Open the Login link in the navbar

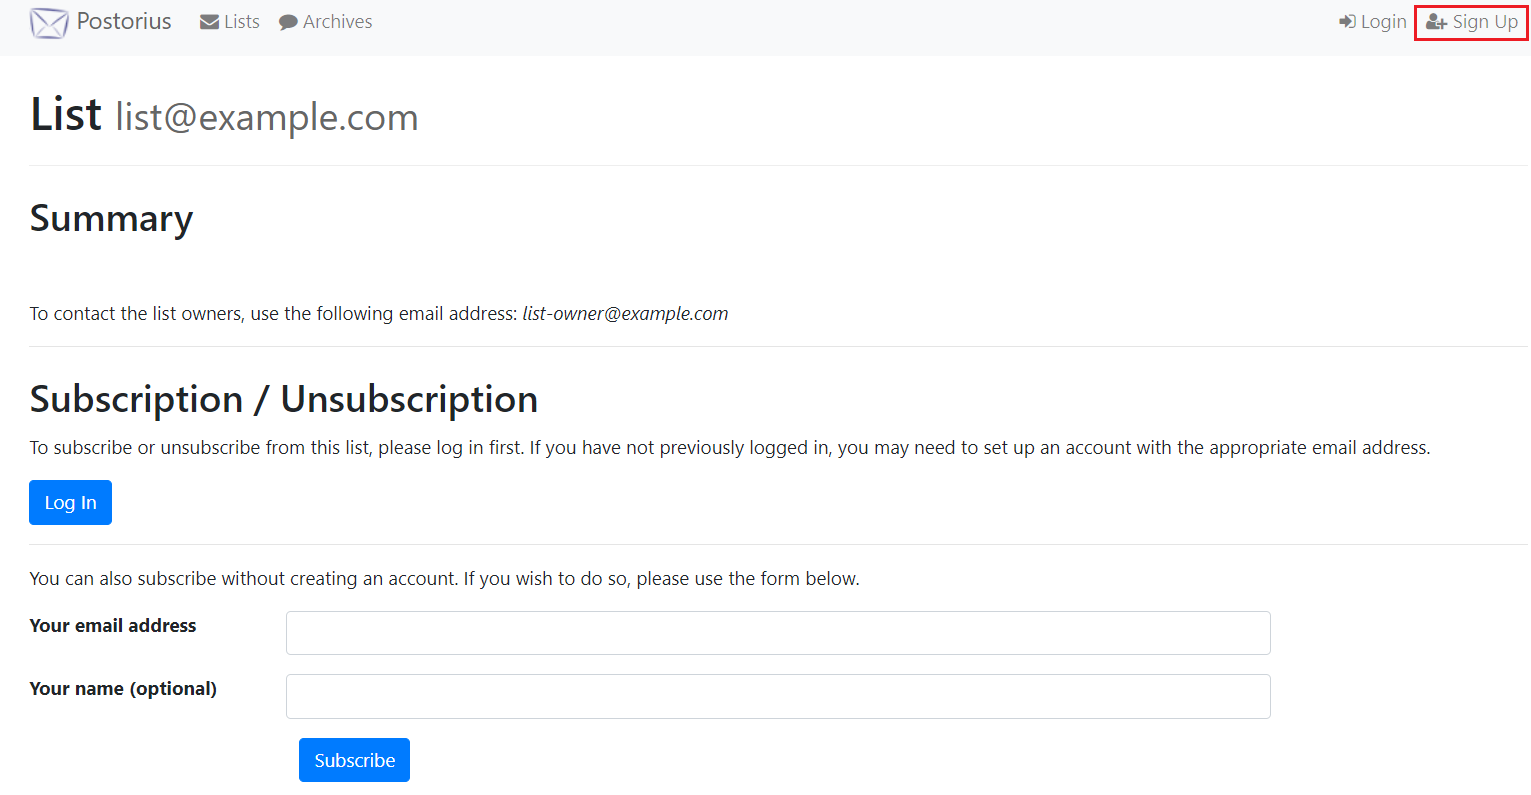click(x=1383, y=22)
